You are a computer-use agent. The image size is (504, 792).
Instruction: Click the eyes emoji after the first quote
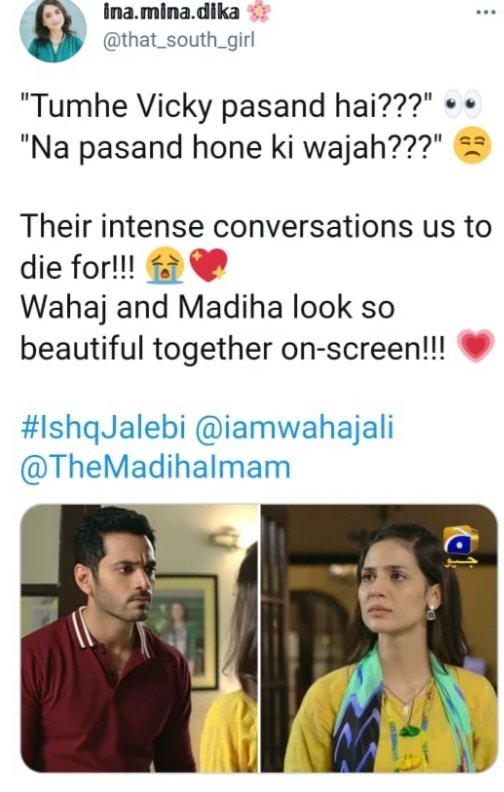click(462, 106)
